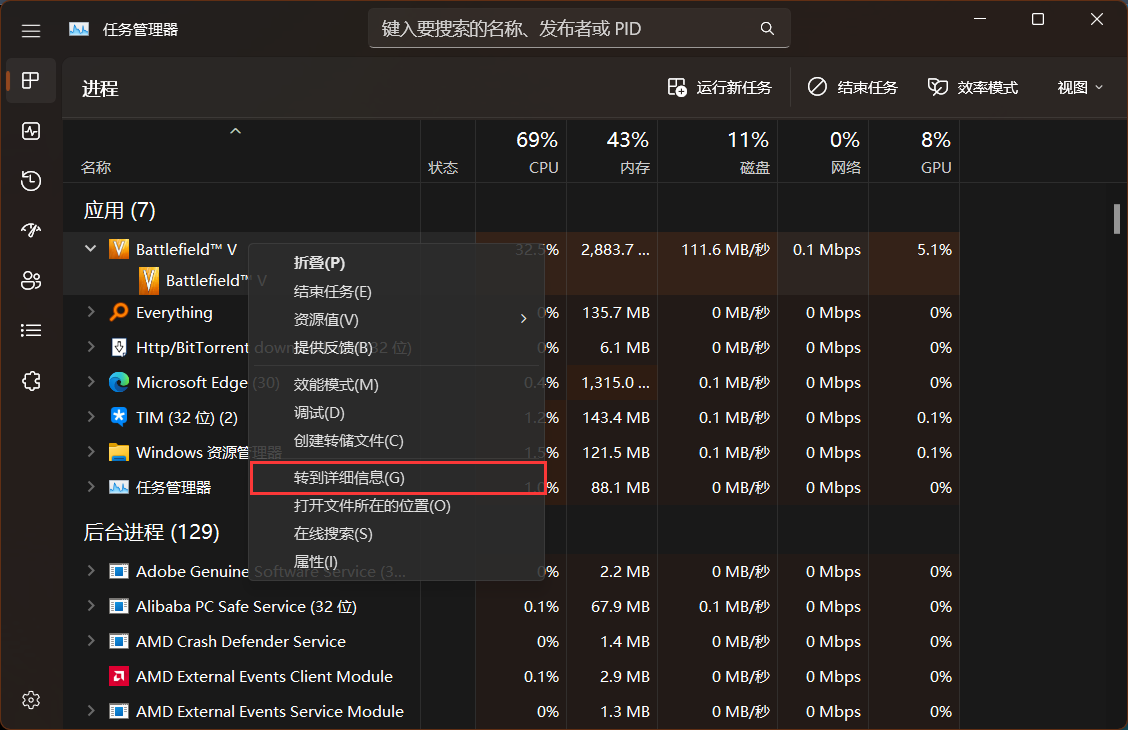Click the 结束任务 toolbar button

coord(853,88)
